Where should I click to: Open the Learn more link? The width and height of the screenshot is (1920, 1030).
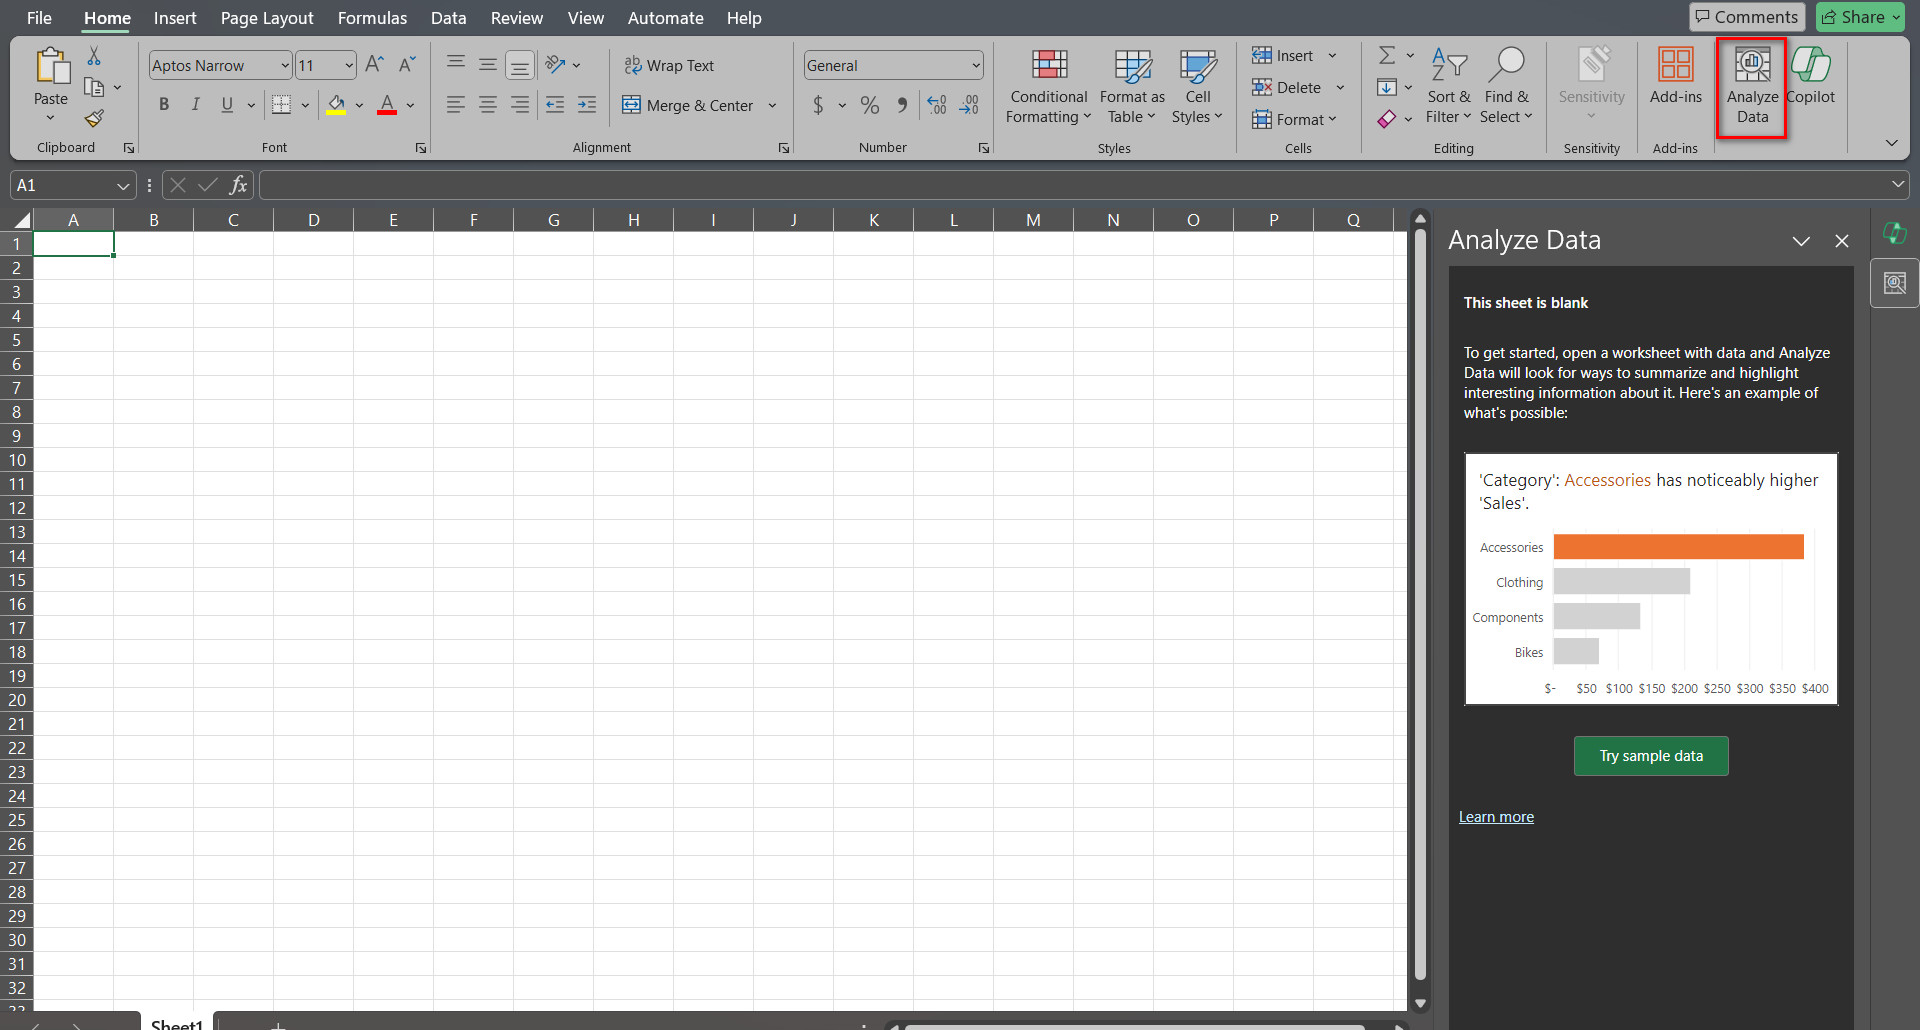pos(1495,817)
